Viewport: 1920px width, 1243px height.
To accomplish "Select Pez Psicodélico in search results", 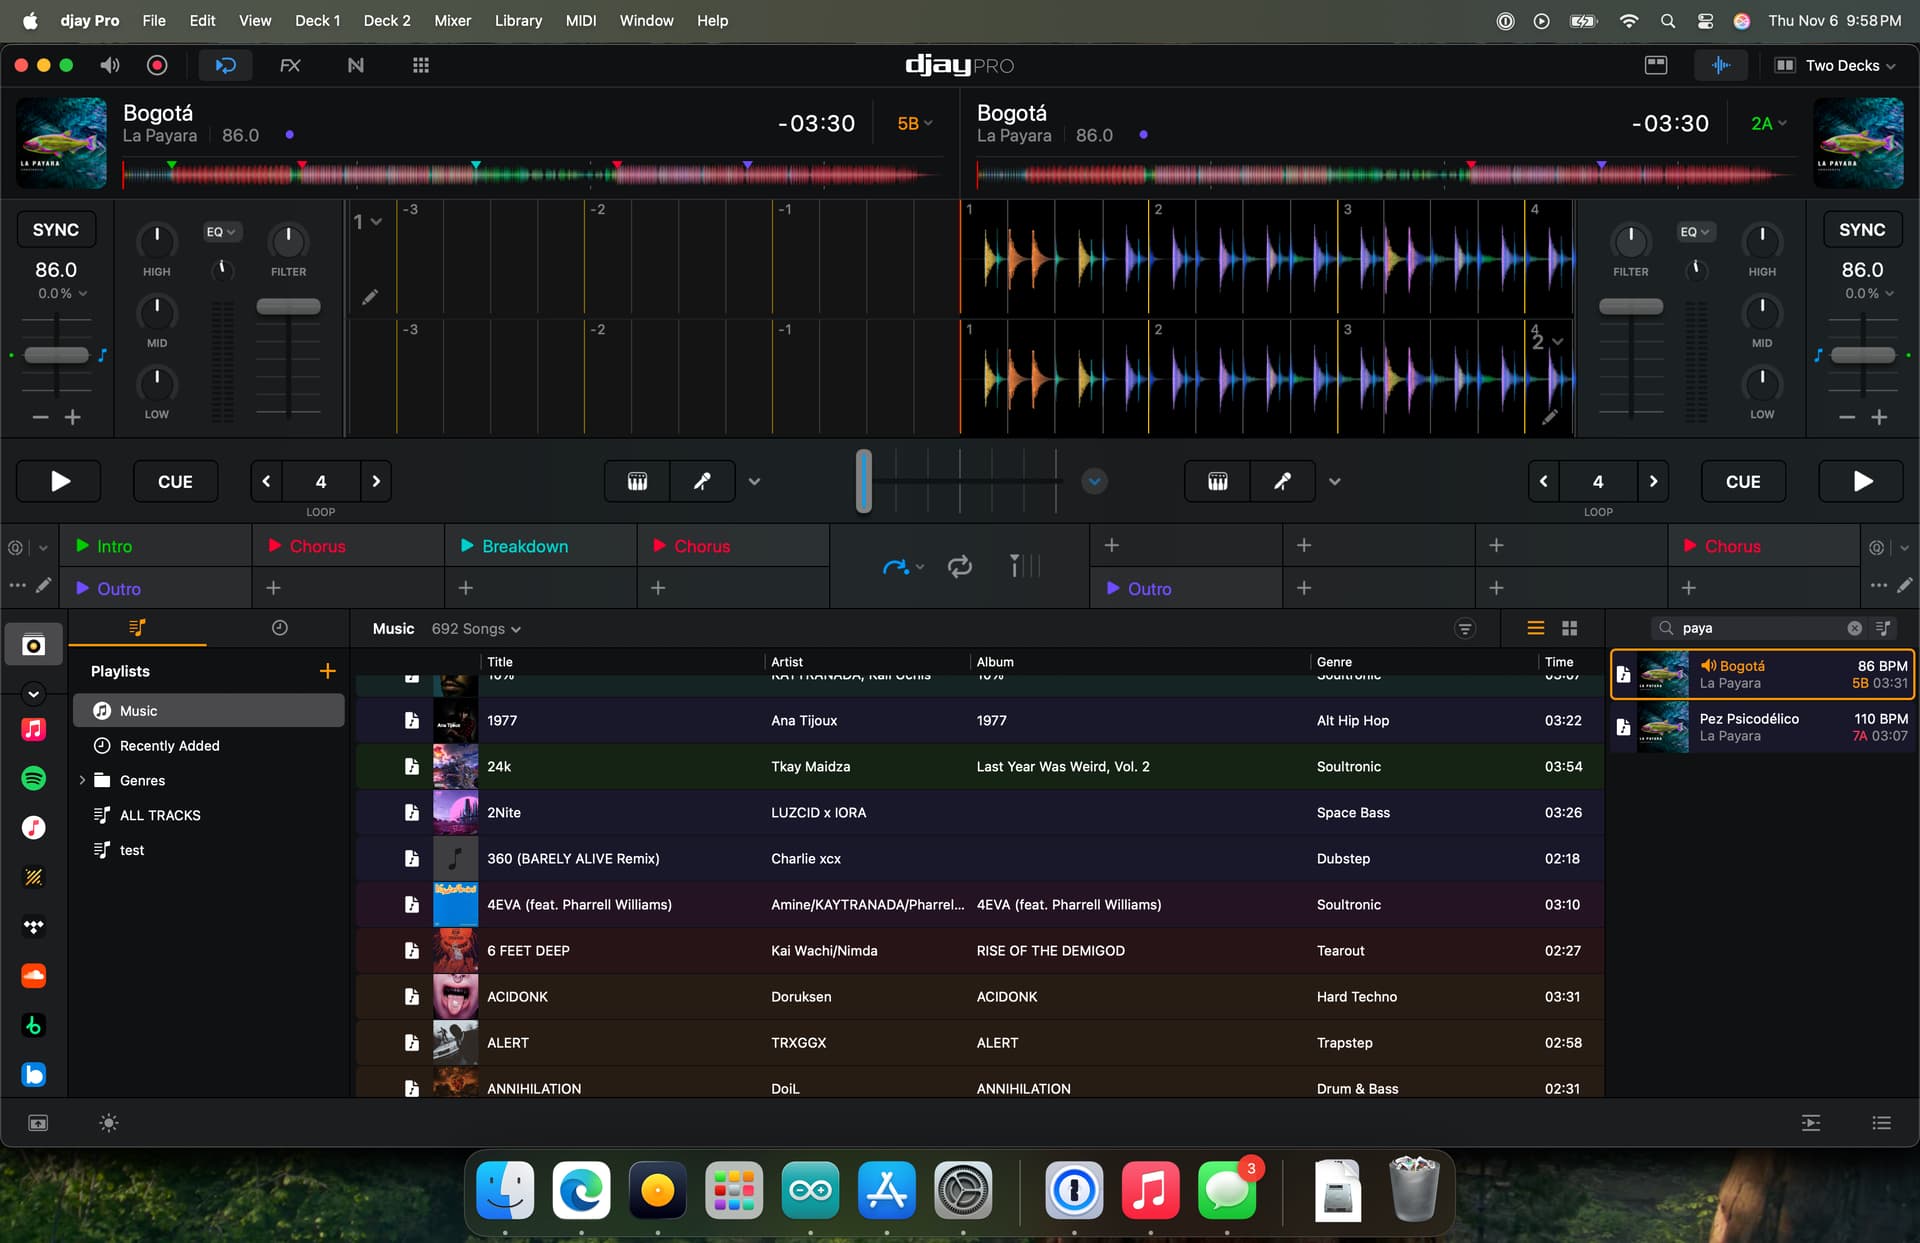I will [1762, 727].
